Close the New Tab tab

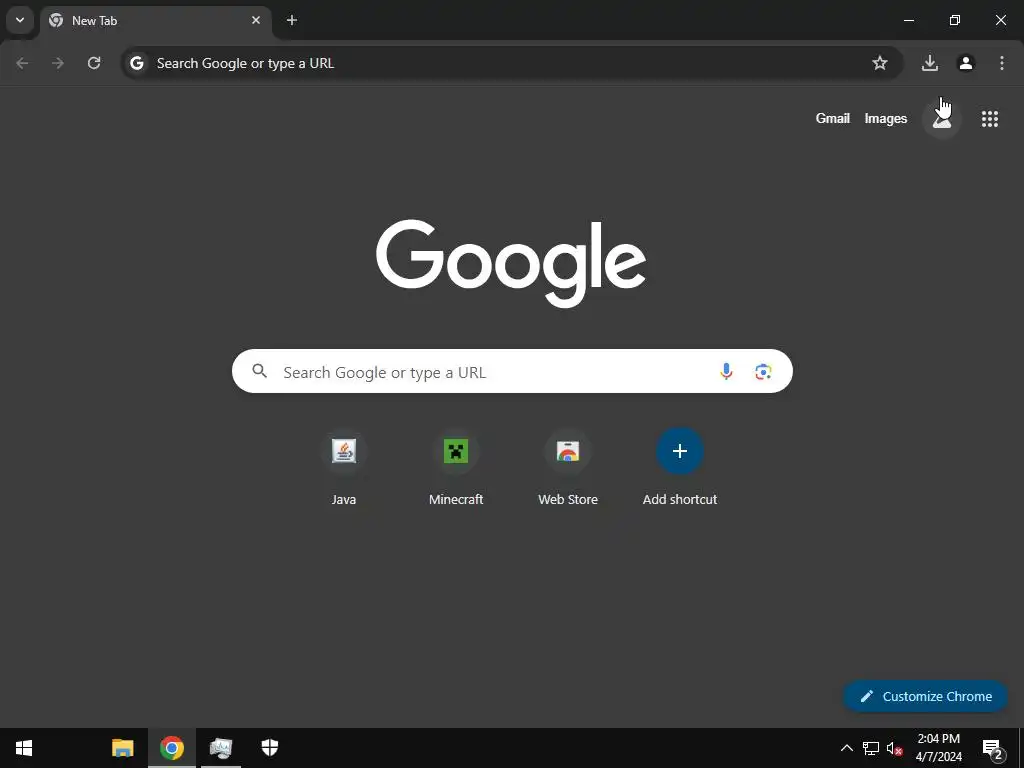click(x=256, y=20)
